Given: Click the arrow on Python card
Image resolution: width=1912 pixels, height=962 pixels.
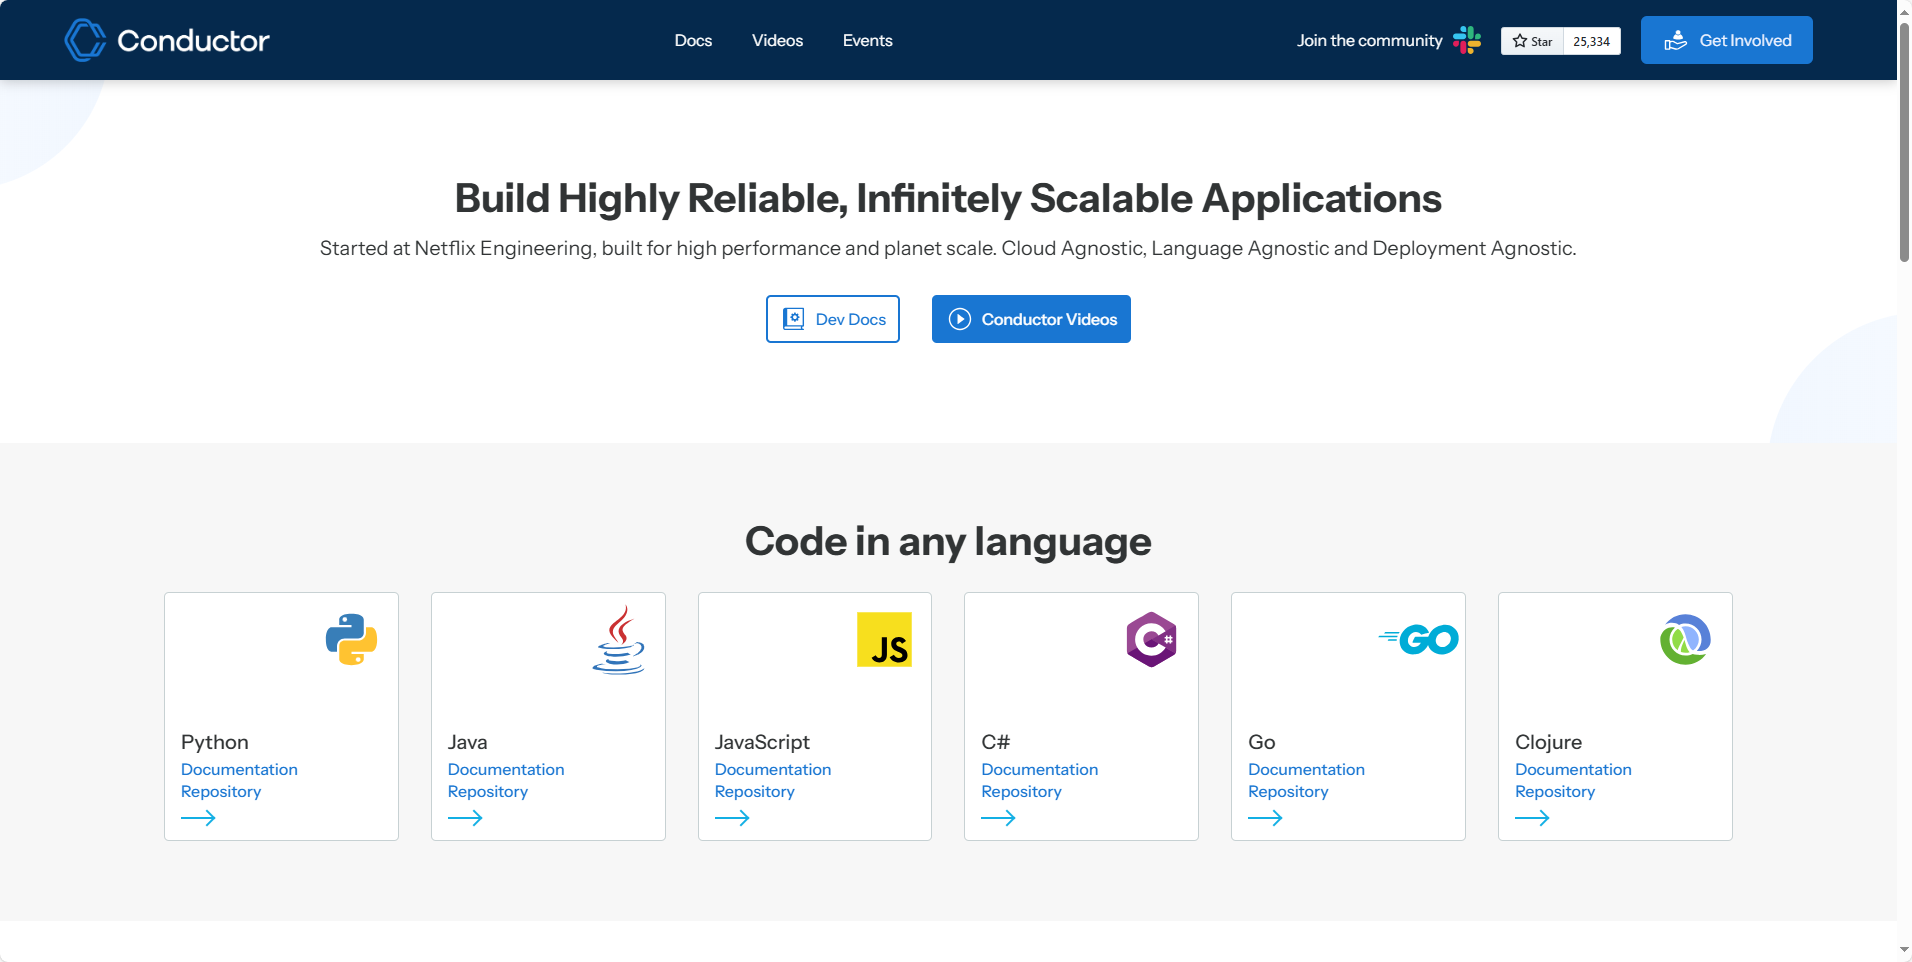Looking at the screenshot, I should tap(198, 818).
